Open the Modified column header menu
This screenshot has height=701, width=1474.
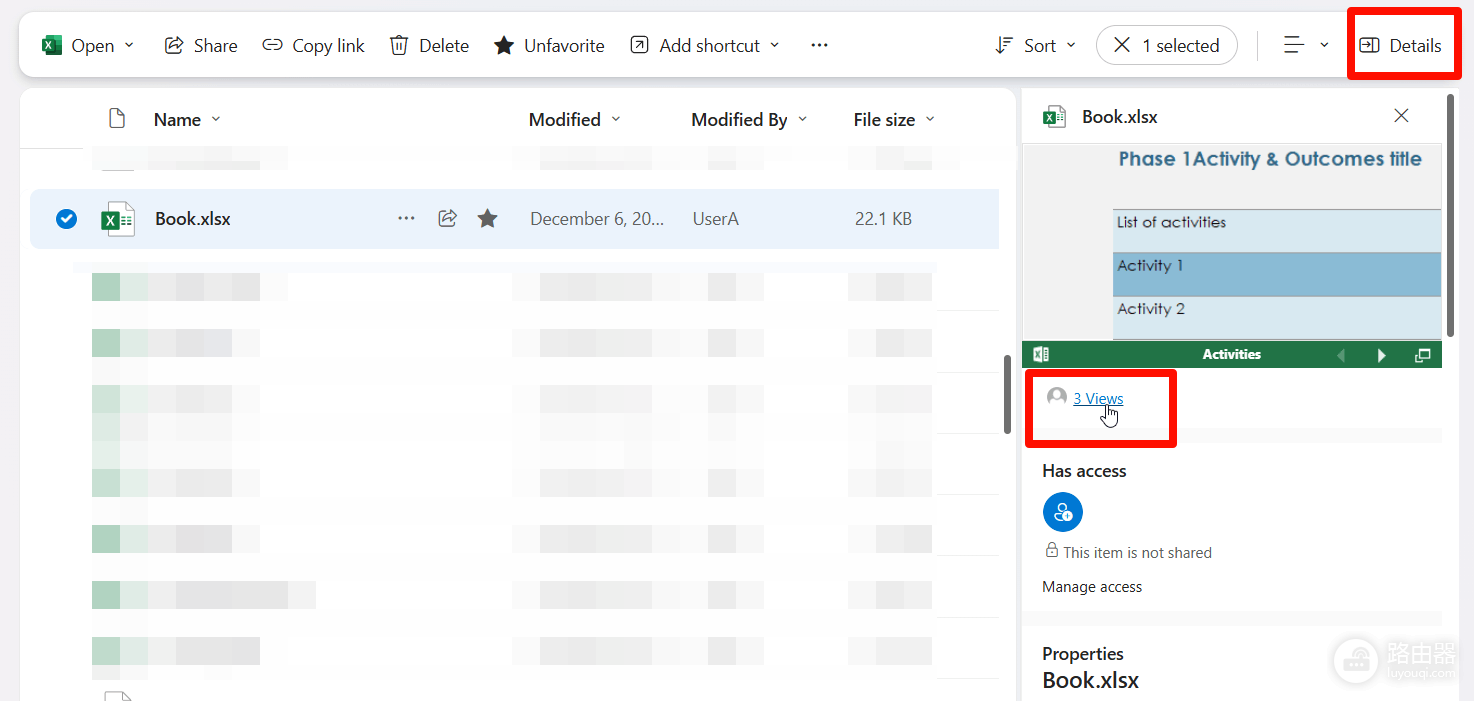tap(575, 120)
